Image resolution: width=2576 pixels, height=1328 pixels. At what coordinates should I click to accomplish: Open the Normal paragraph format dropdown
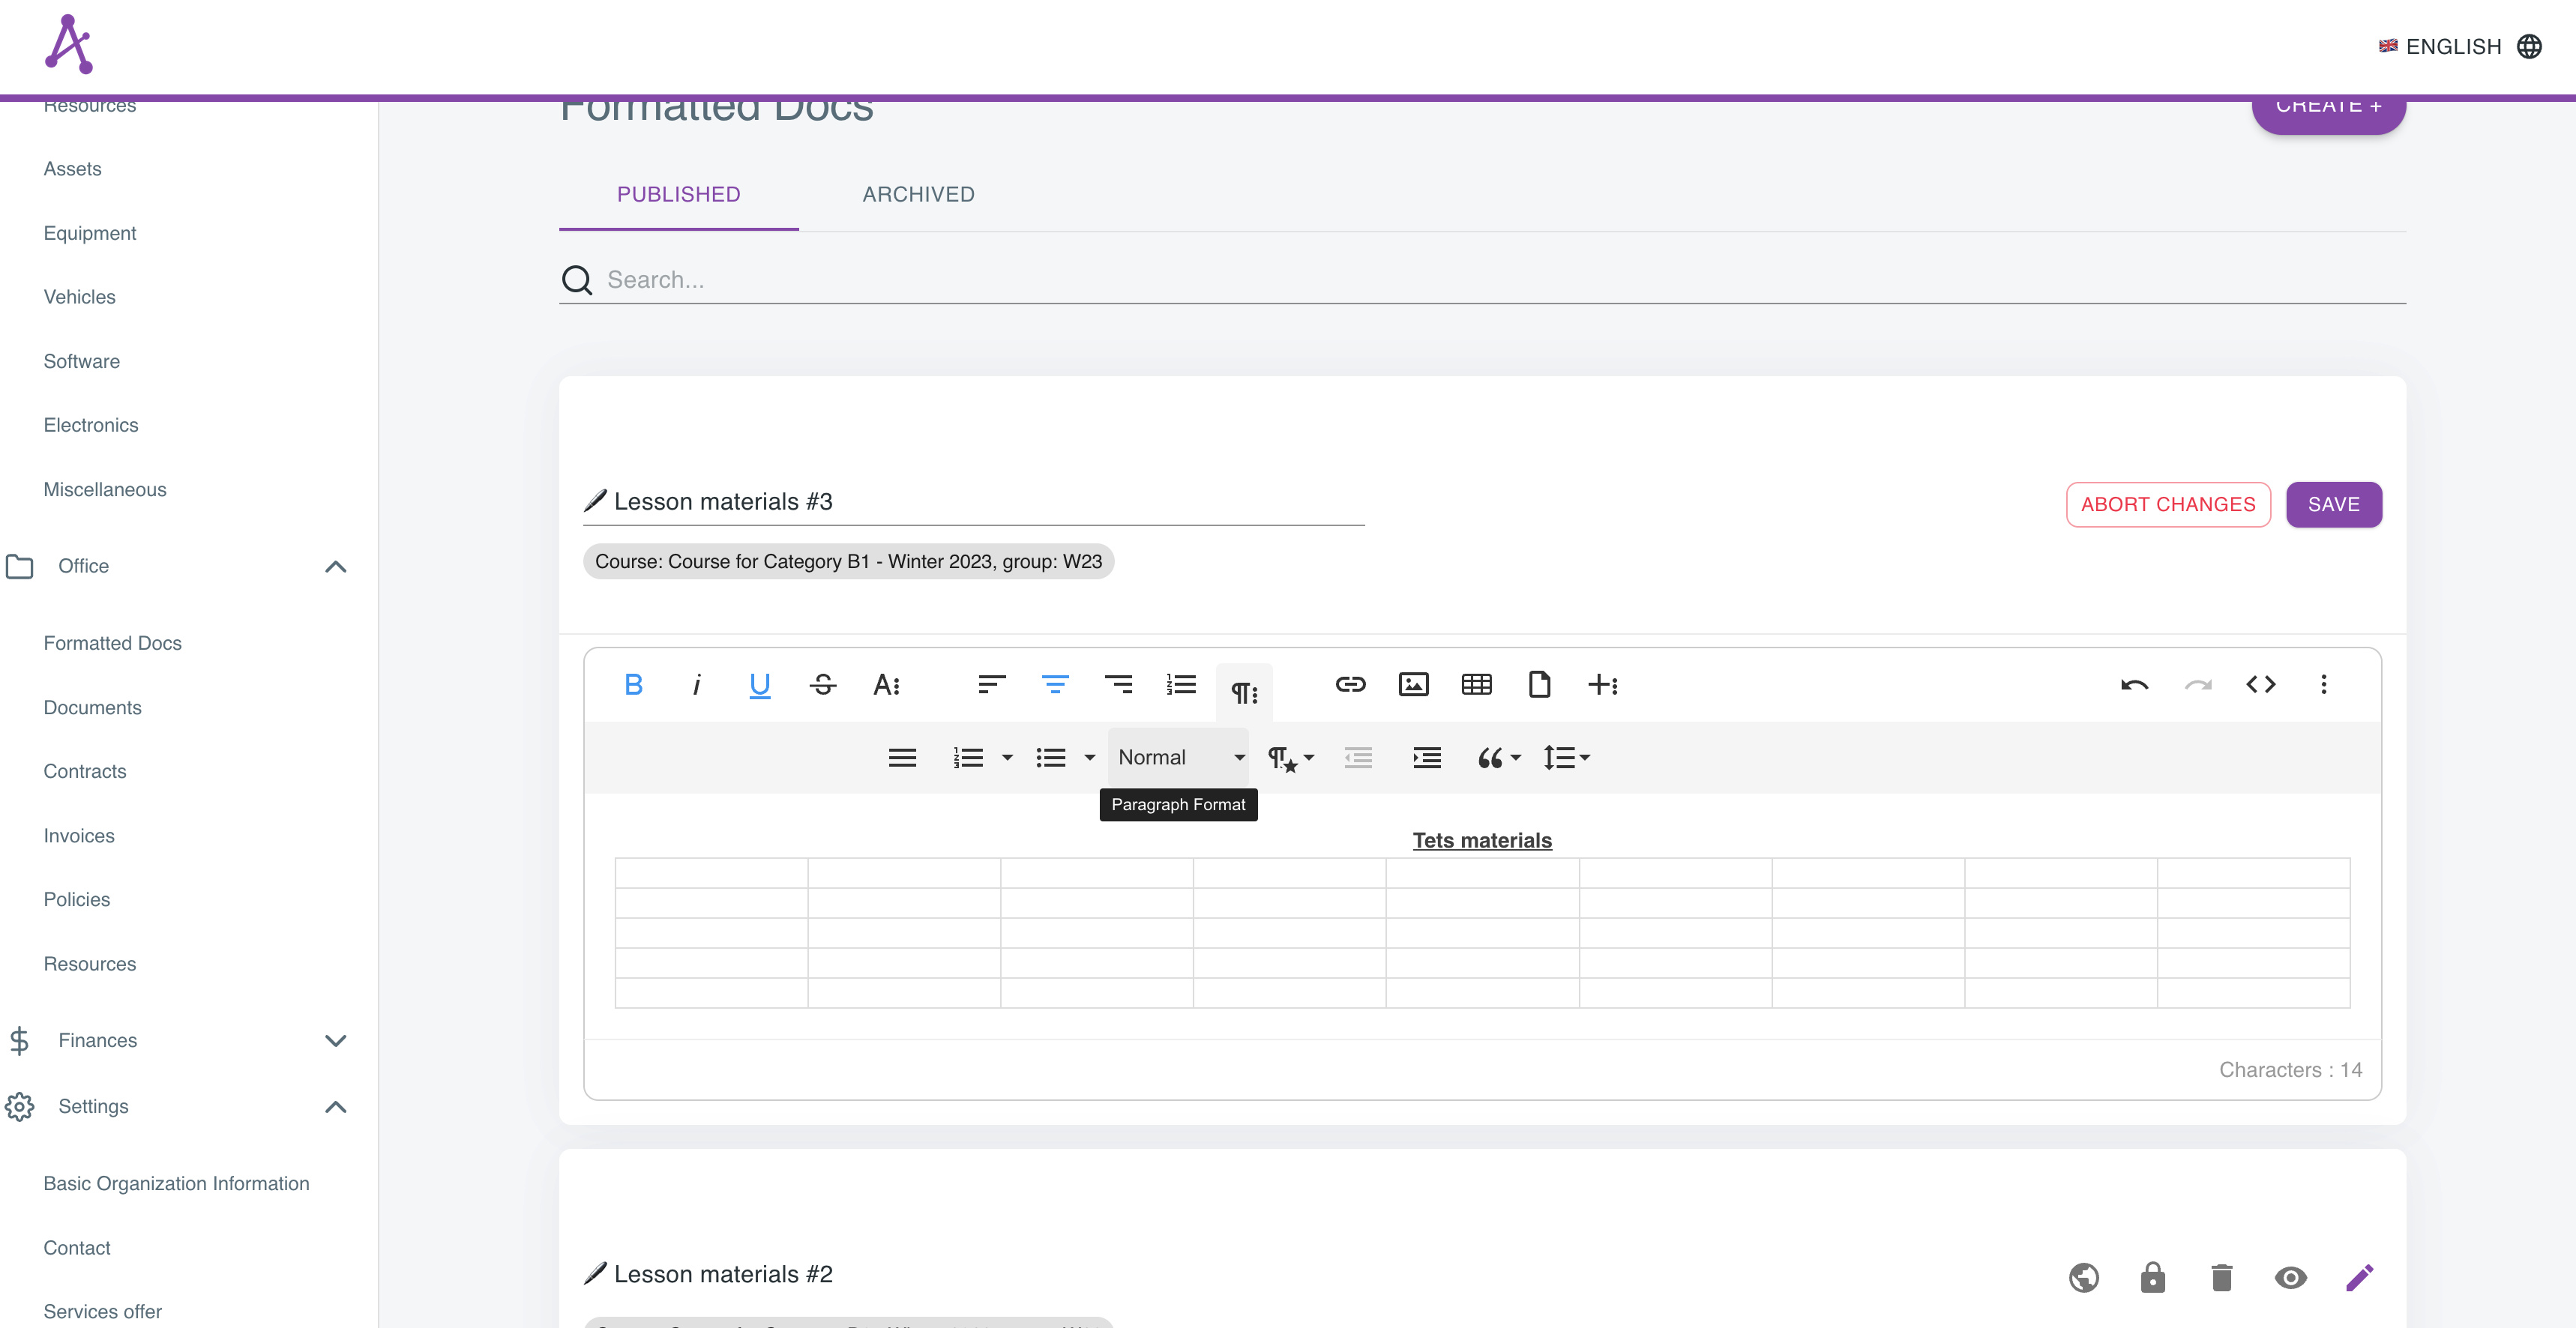[1179, 757]
